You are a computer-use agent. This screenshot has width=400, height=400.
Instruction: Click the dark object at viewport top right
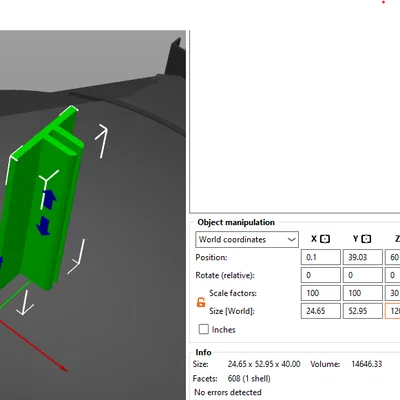pyautogui.click(x=175, y=58)
